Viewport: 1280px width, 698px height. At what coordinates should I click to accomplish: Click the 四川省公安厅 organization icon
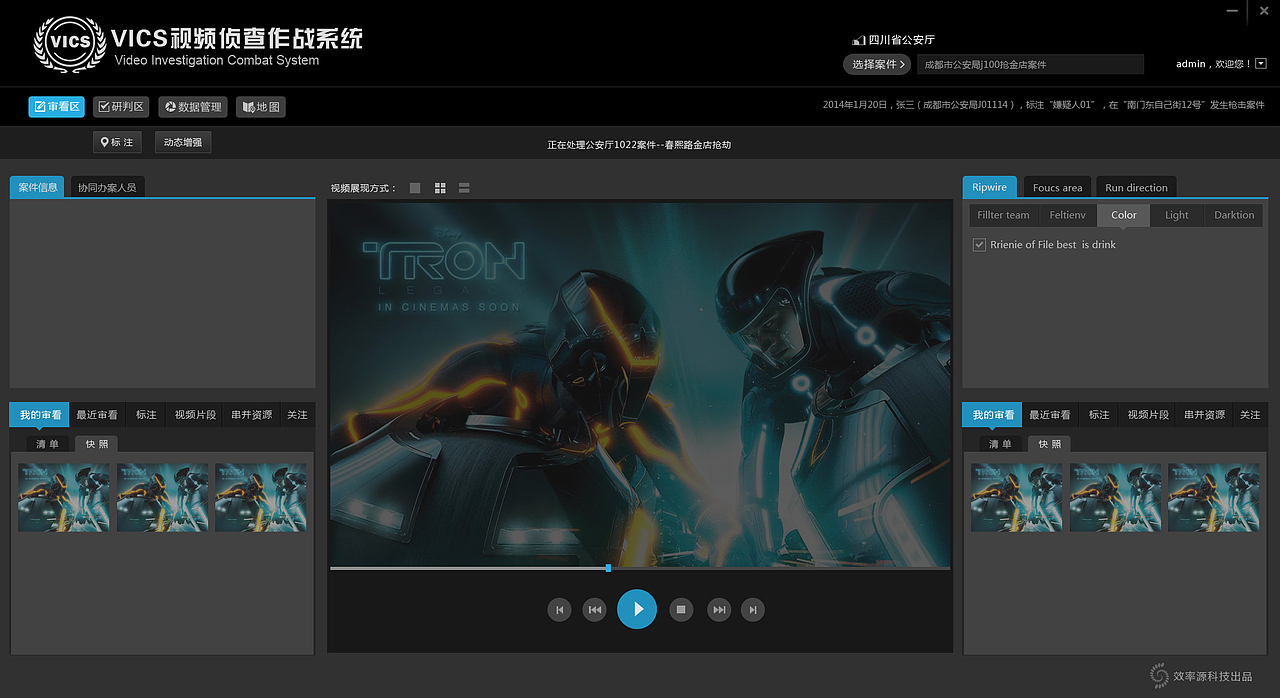point(858,40)
